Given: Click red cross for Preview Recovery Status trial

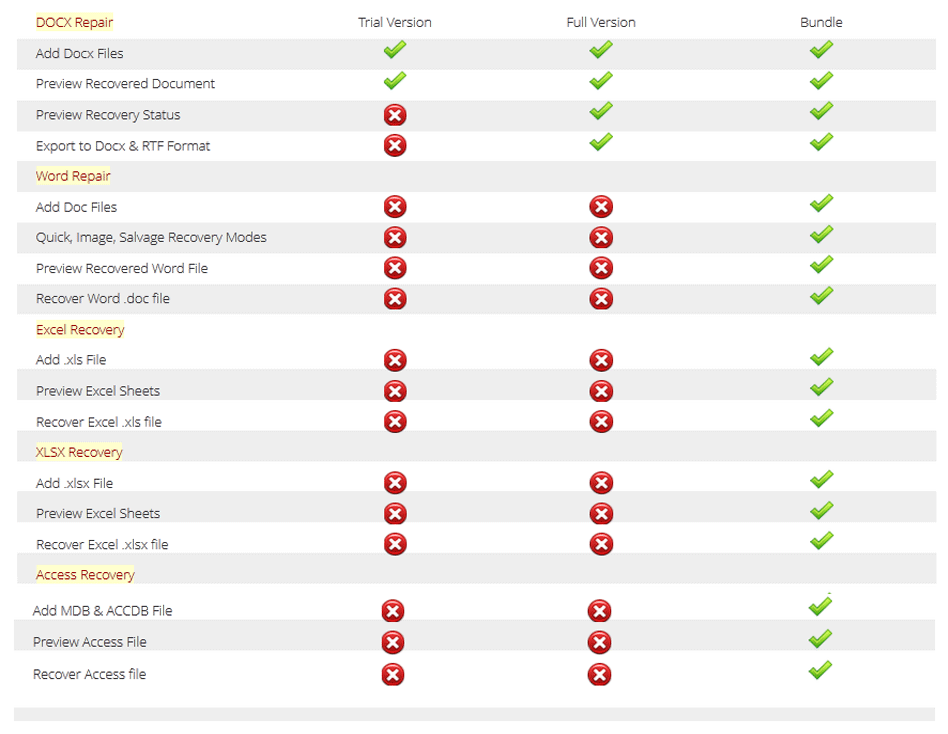Looking at the screenshot, I should [395, 115].
